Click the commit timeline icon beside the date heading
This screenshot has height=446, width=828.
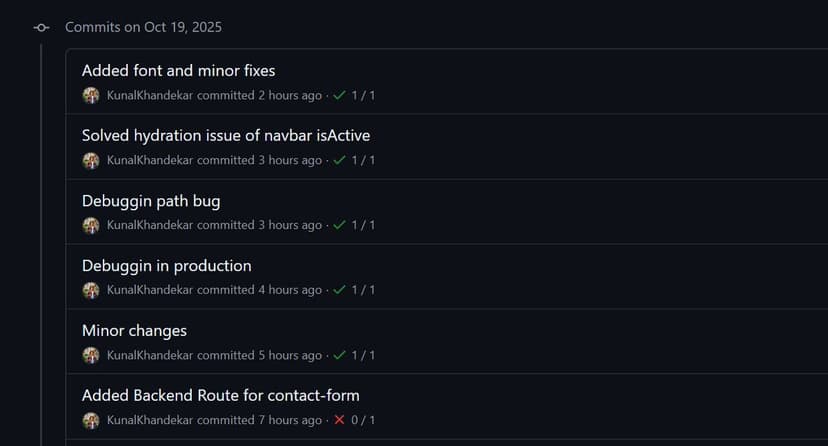pos(42,27)
